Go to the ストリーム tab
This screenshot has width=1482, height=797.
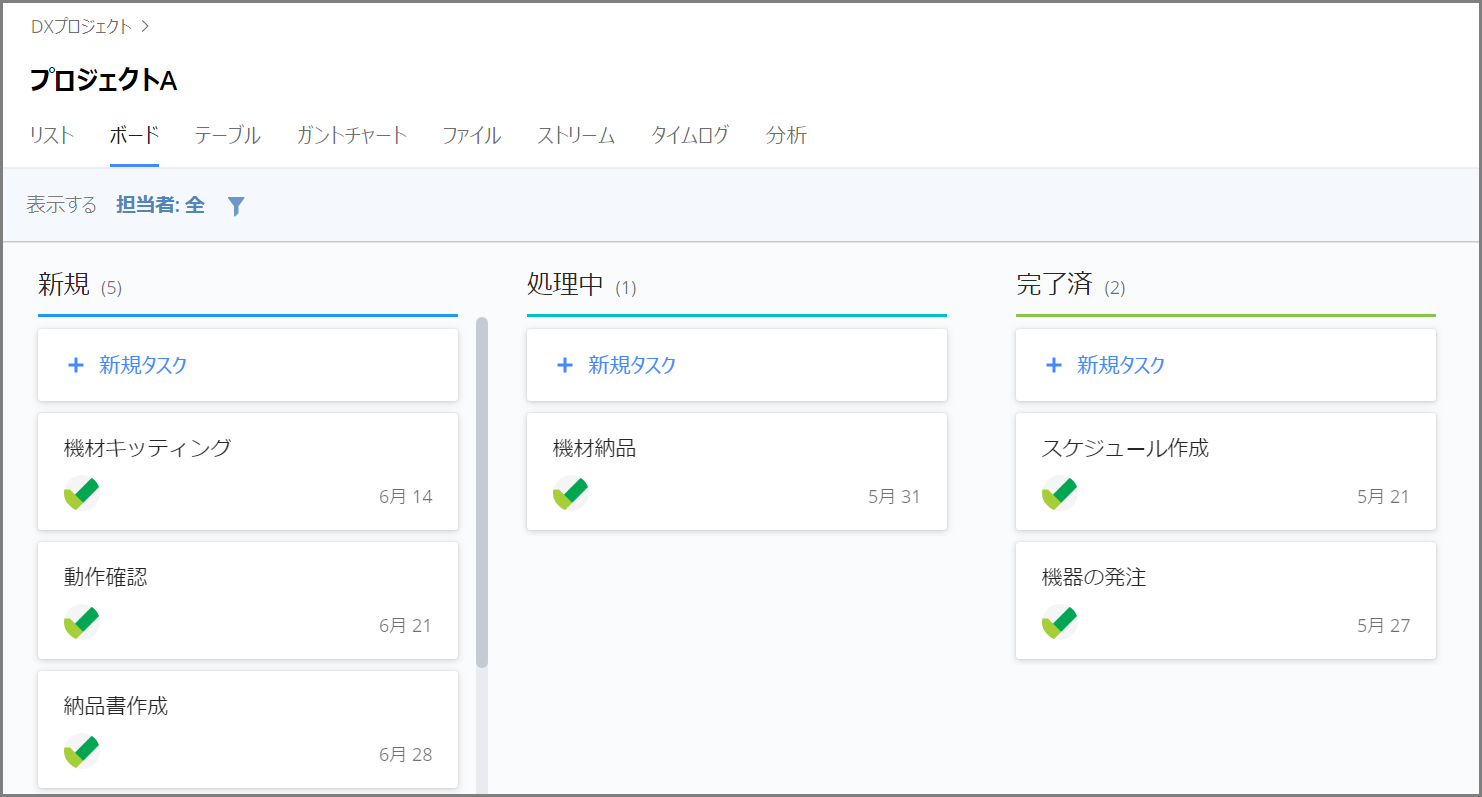(x=576, y=135)
